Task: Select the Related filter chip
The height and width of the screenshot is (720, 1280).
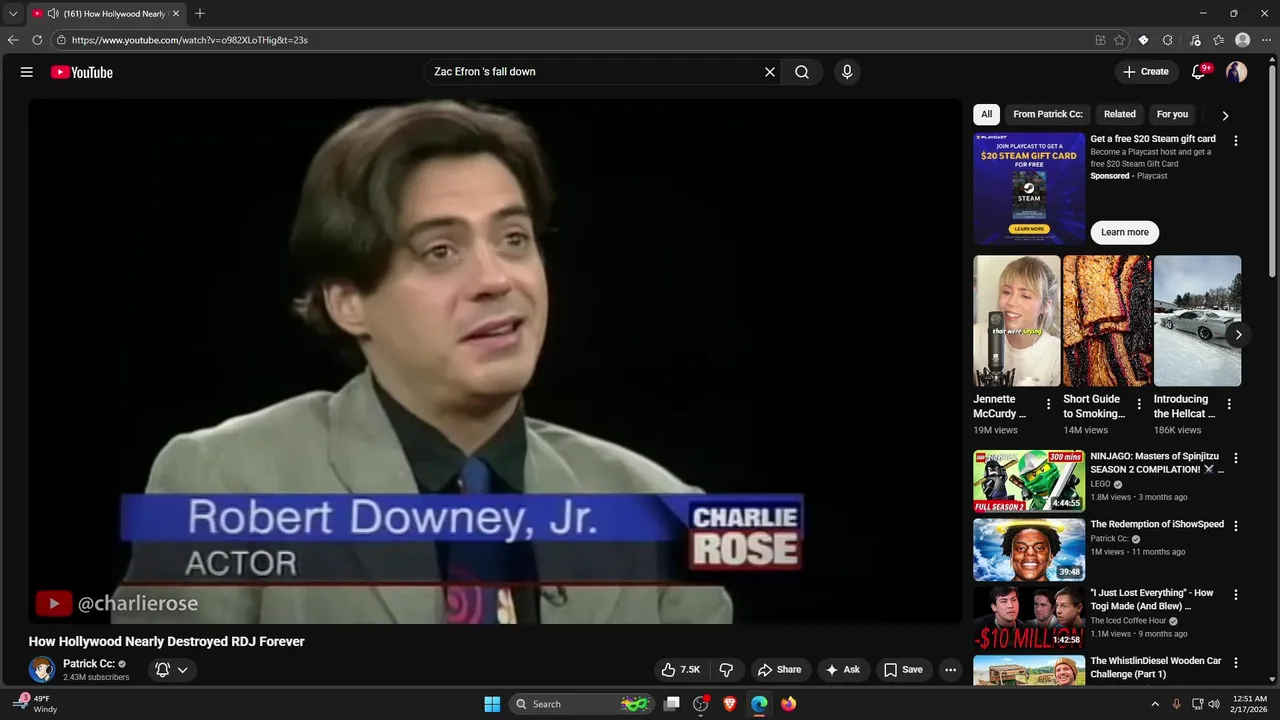Action: 1119,114
